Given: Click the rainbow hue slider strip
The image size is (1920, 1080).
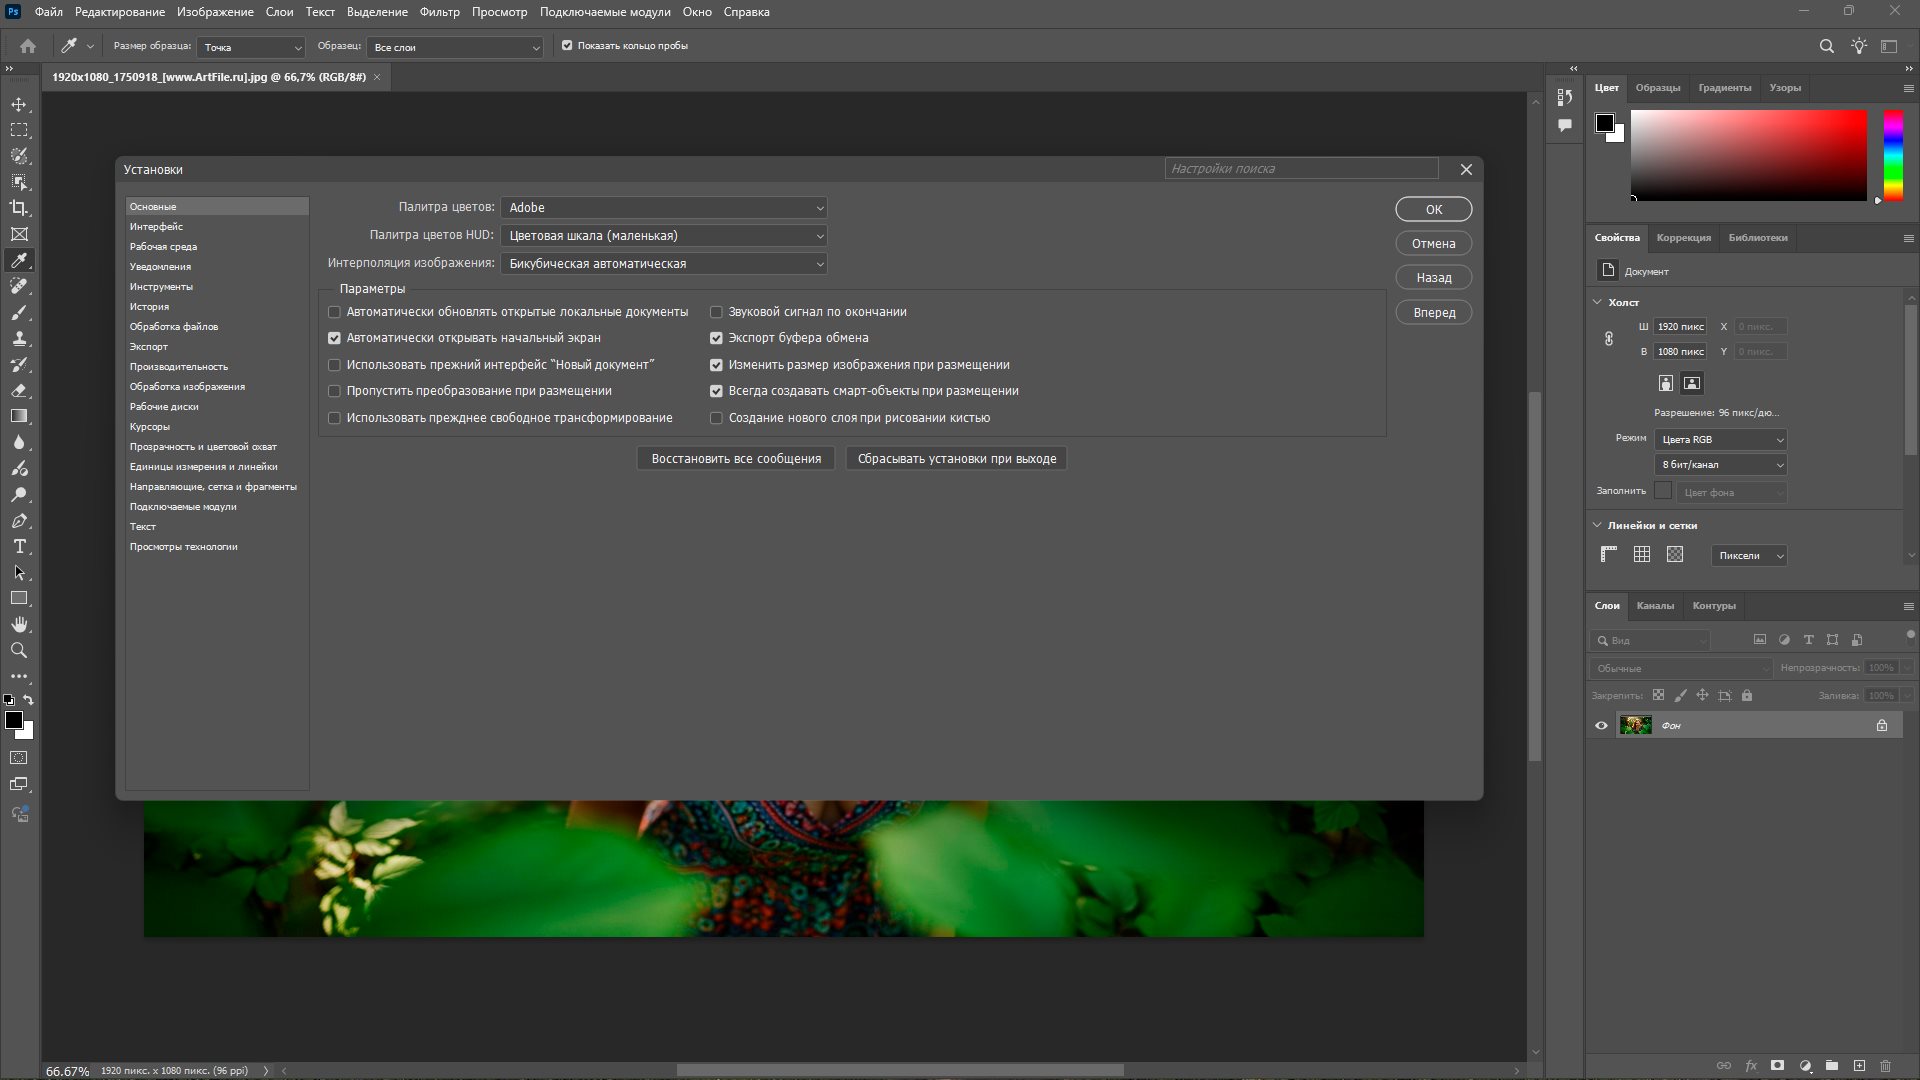Looking at the screenshot, I should coord(1893,155).
